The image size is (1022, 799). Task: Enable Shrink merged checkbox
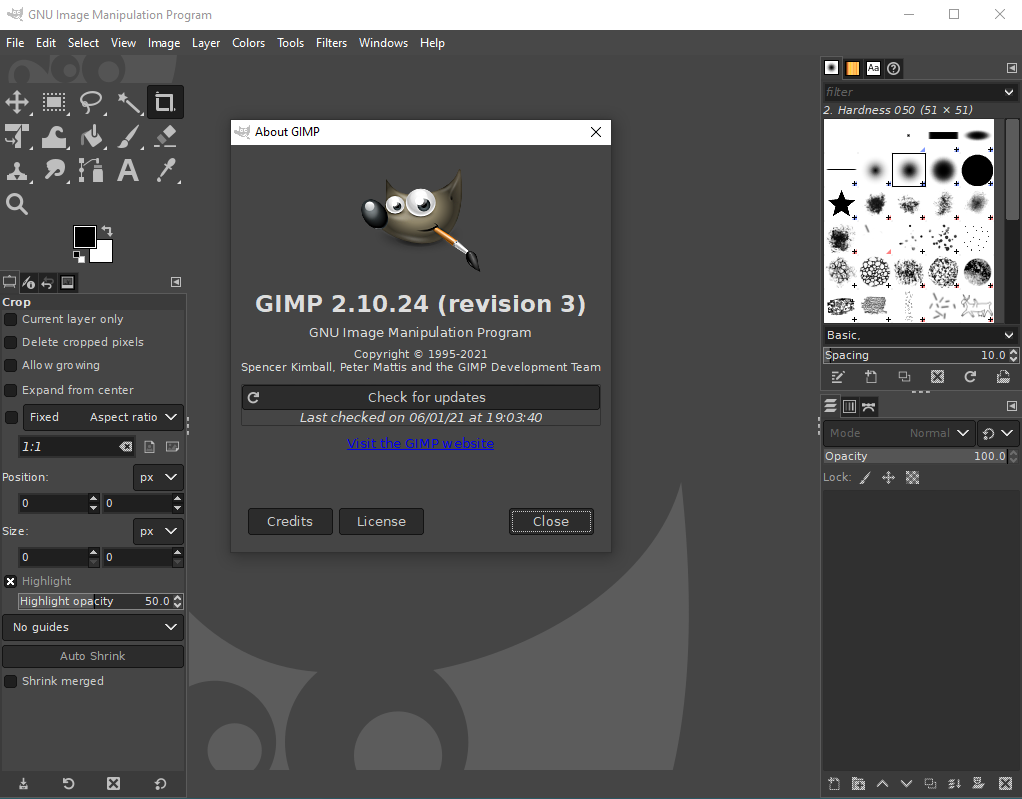10,681
